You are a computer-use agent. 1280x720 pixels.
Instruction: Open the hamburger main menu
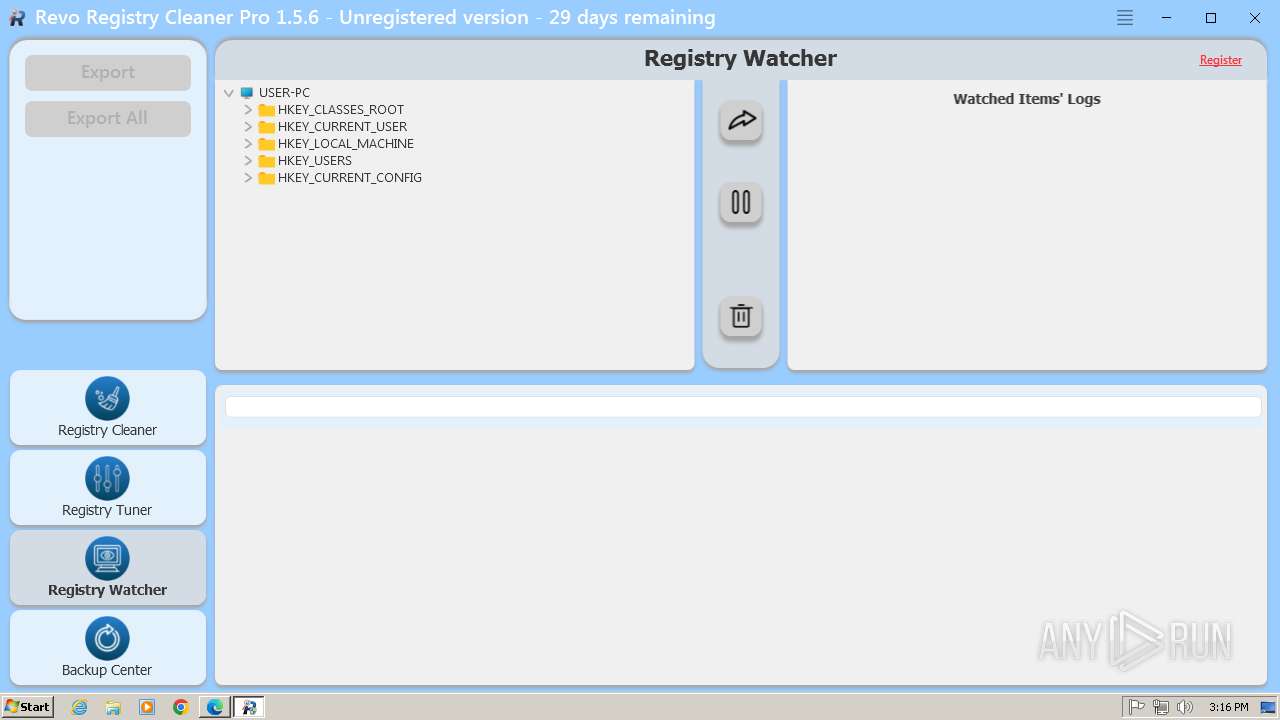pyautogui.click(x=1125, y=18)
